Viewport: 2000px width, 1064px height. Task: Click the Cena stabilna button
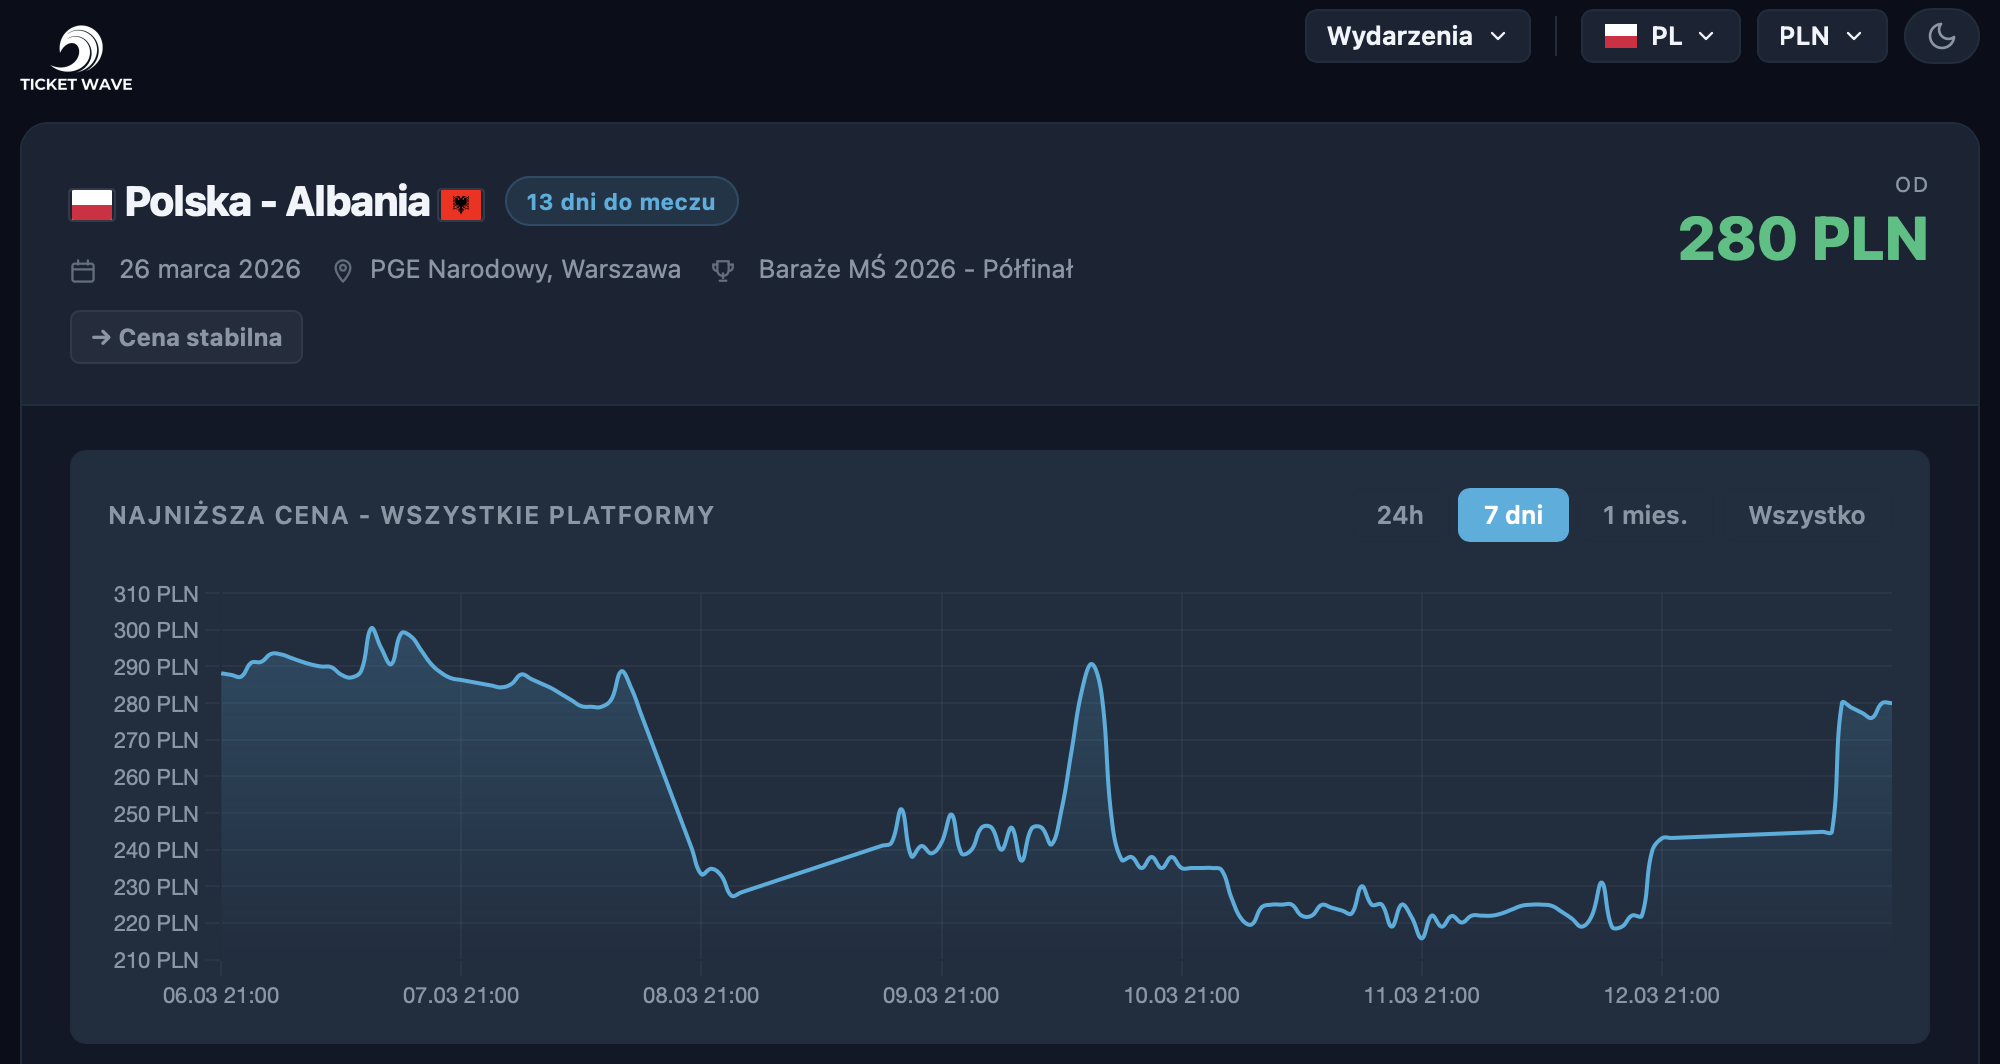click(186, 337)
